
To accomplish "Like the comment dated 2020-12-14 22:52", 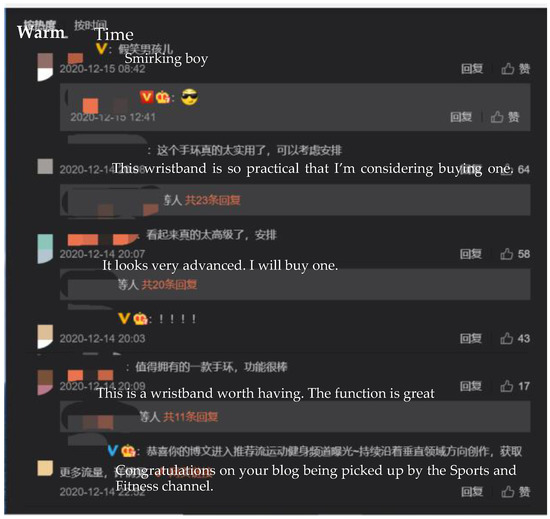I will pyautogui.click(x=515, y=492).
